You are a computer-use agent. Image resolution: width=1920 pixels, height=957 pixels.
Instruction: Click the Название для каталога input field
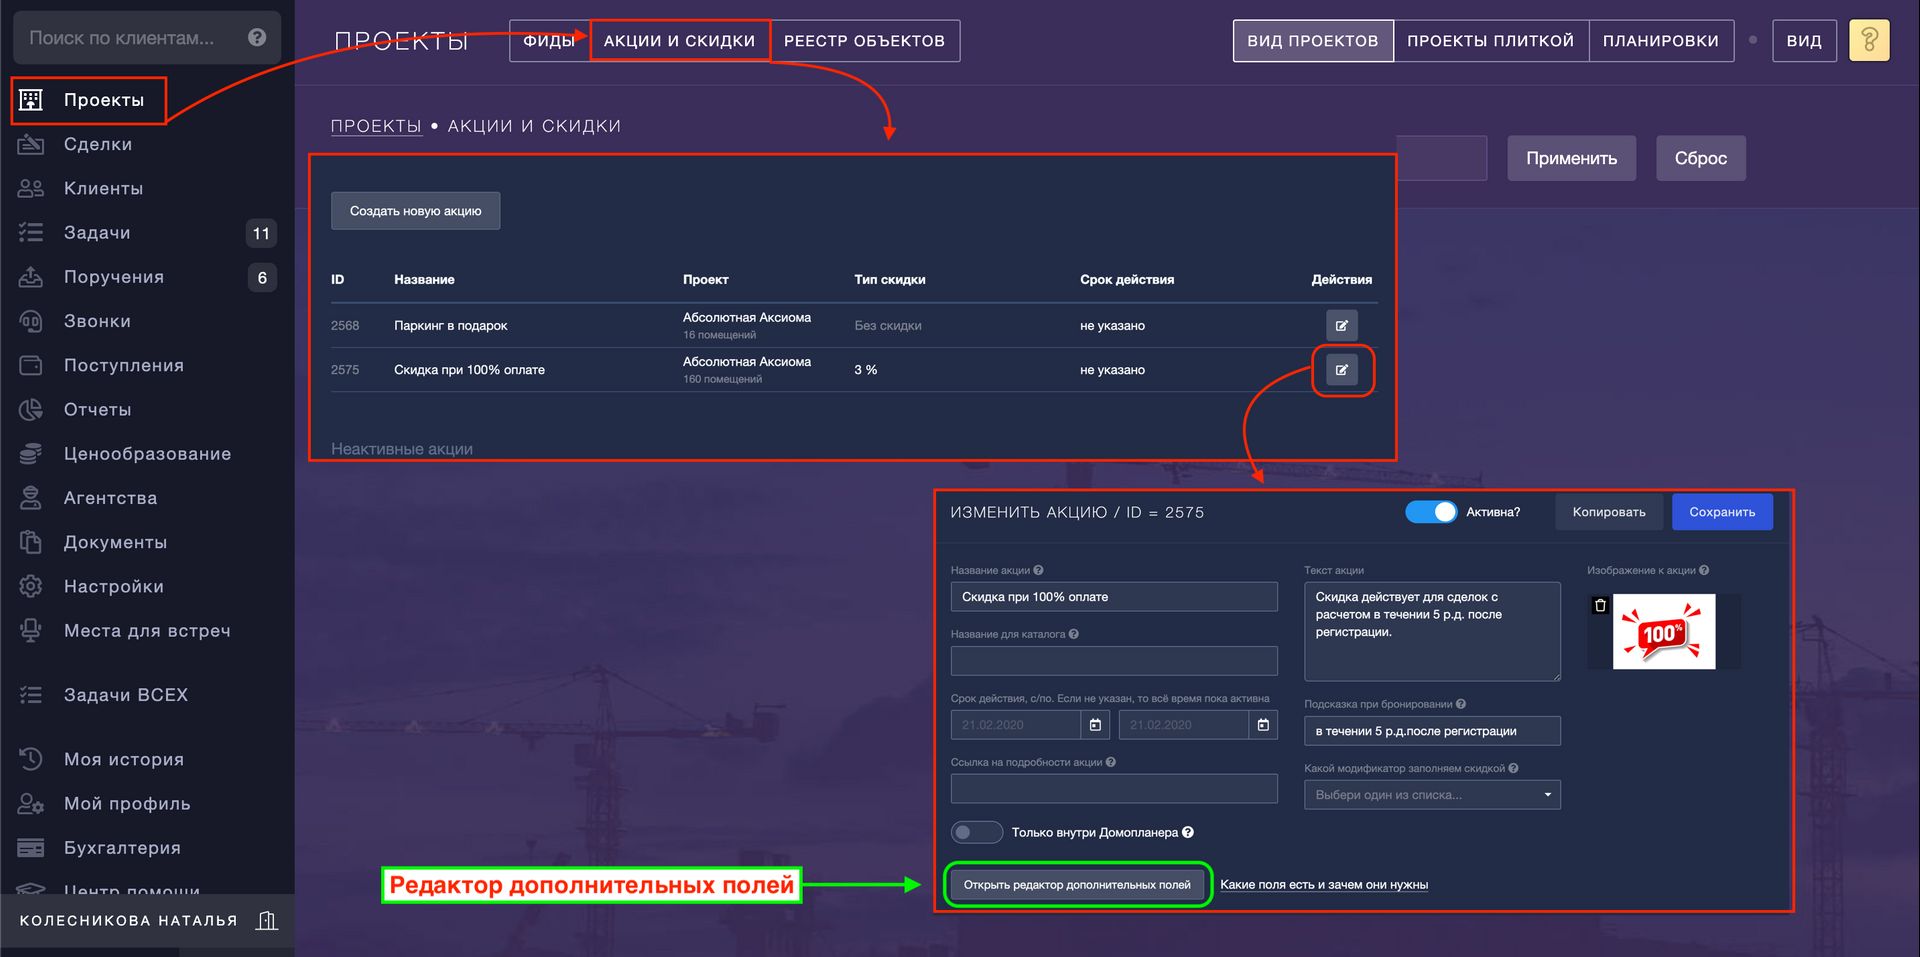(x=1113, y=661)
